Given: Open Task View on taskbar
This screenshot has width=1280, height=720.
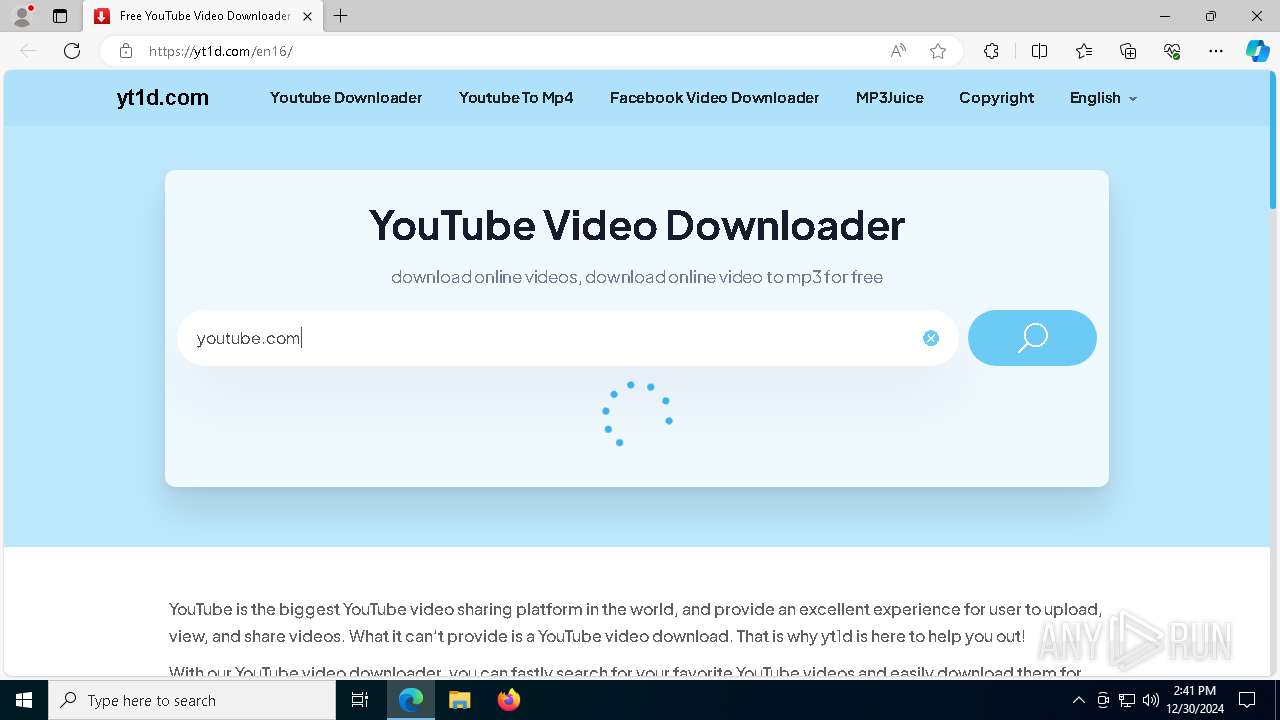Looking at the screenshot, I should point(360,700).
